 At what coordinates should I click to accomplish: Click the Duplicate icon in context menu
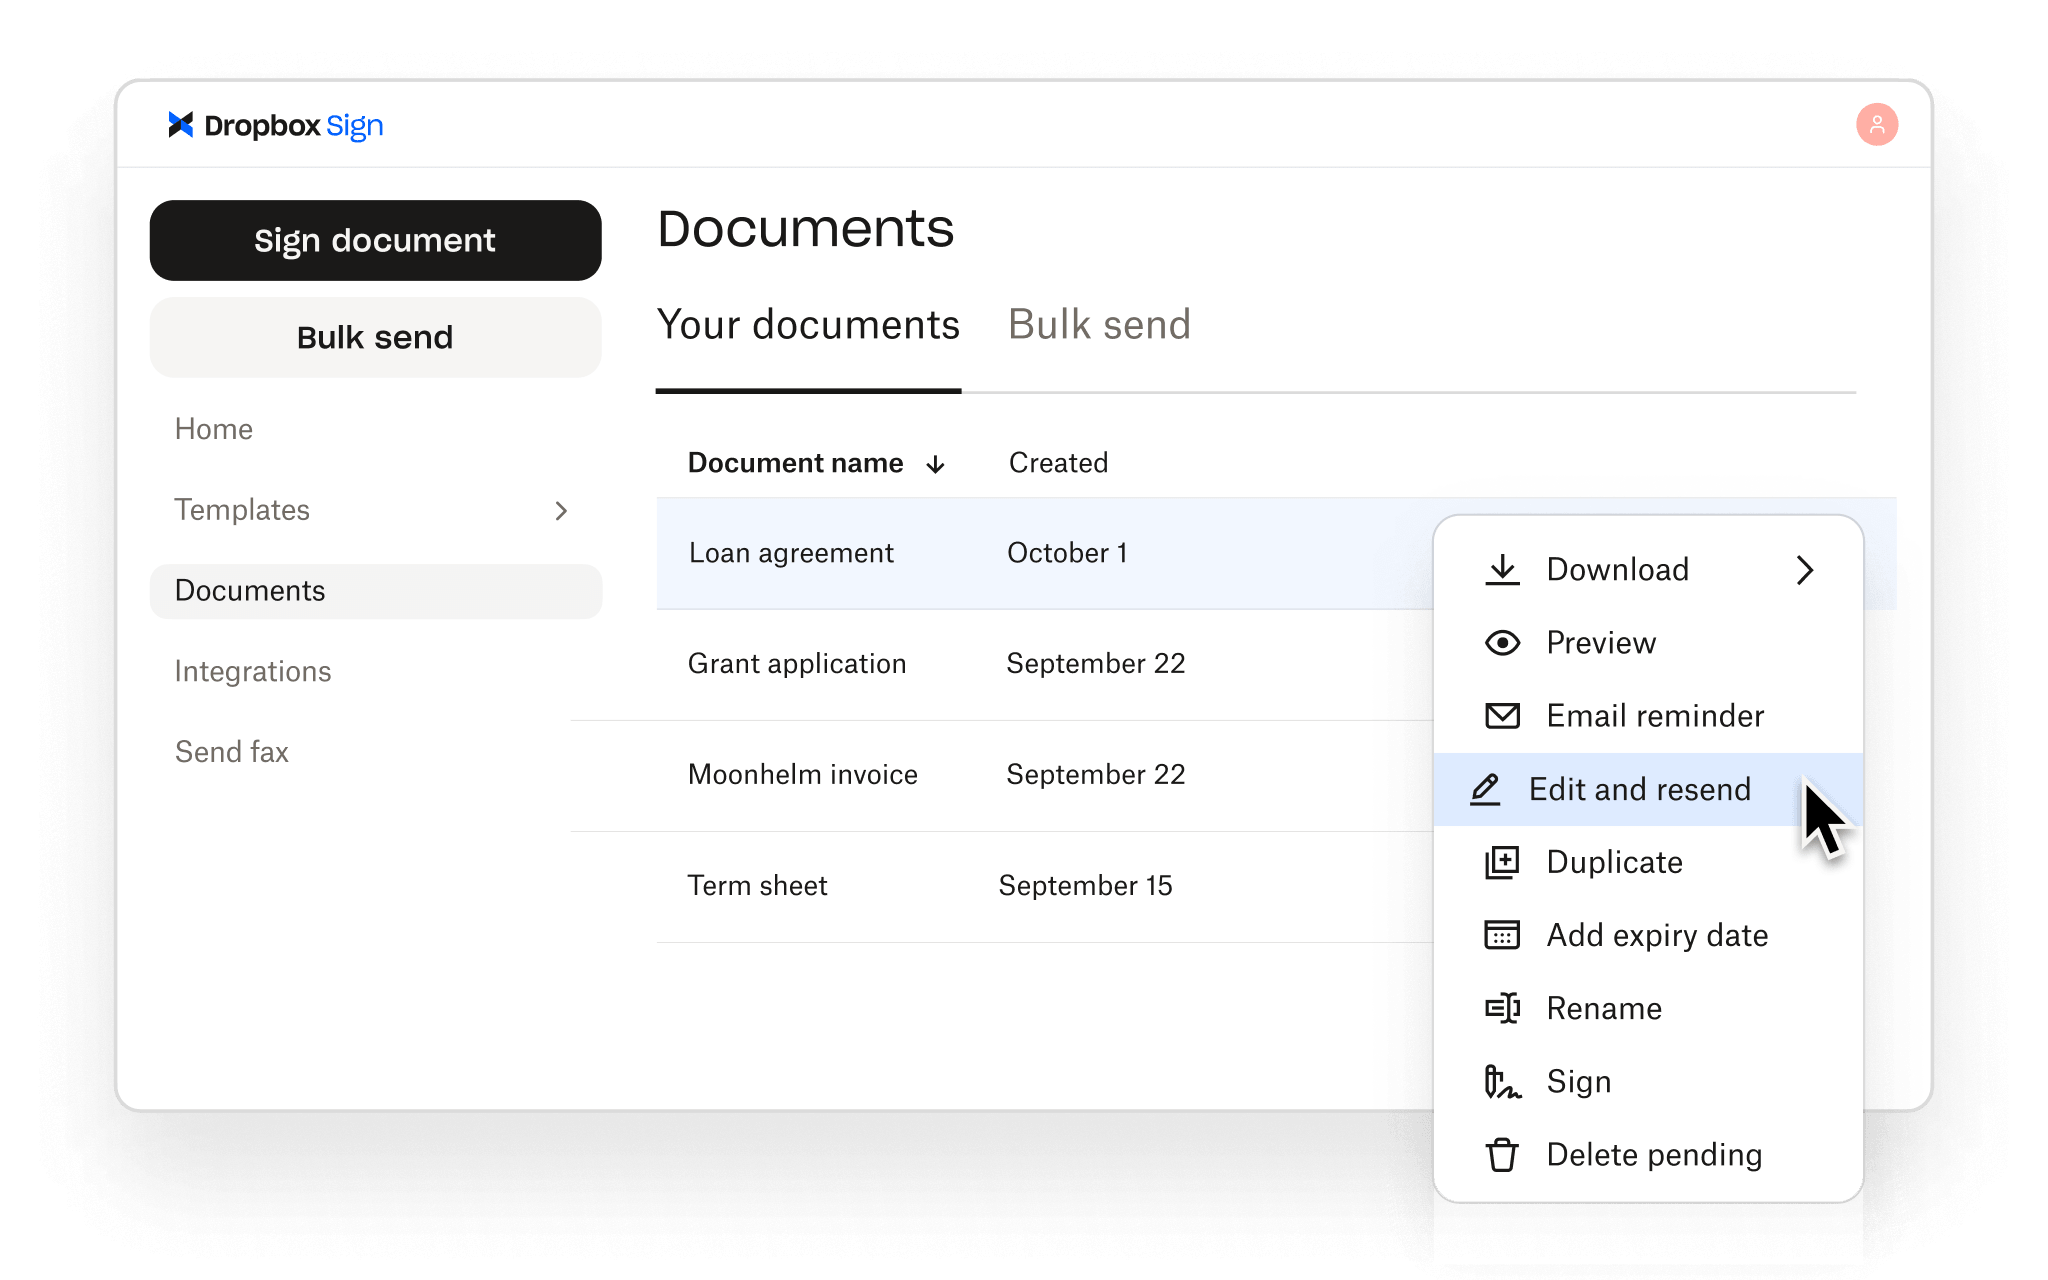(1502, 862)
